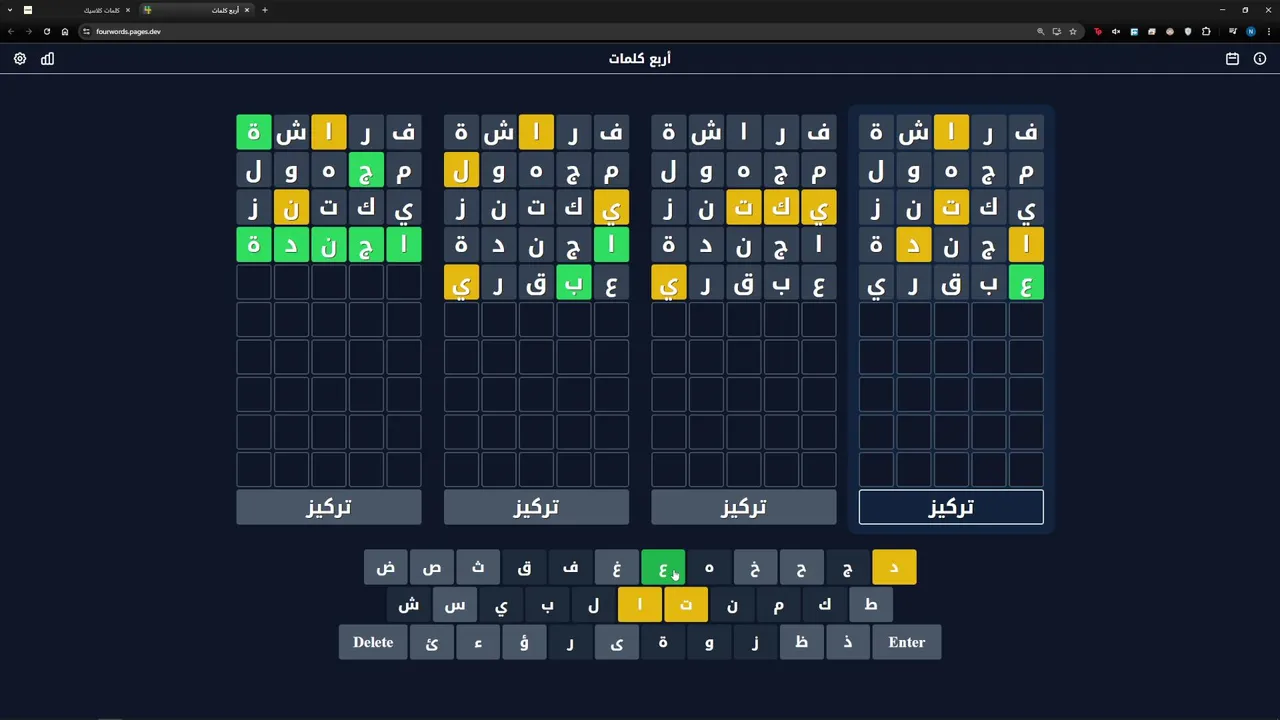Open the red Tp extension icon

[x=1098, y=31]
